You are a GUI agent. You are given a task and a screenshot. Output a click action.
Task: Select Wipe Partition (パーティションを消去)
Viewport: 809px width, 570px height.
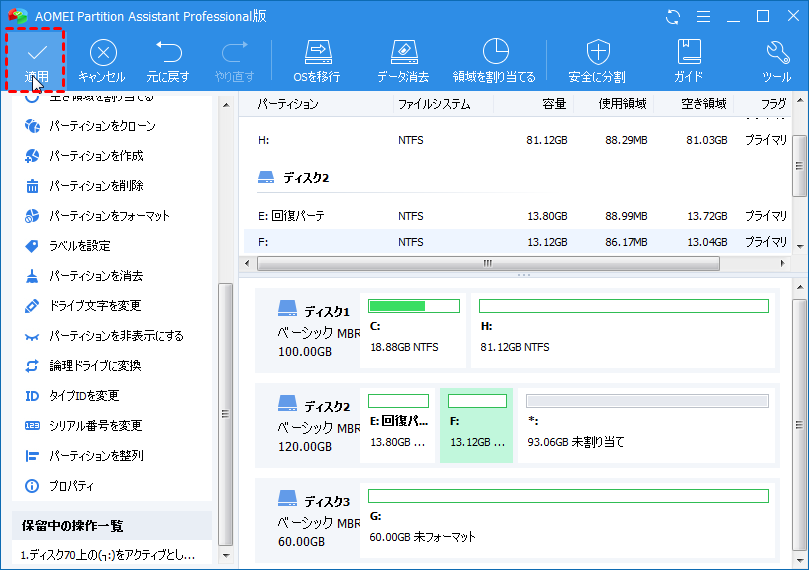click(84, 276)
